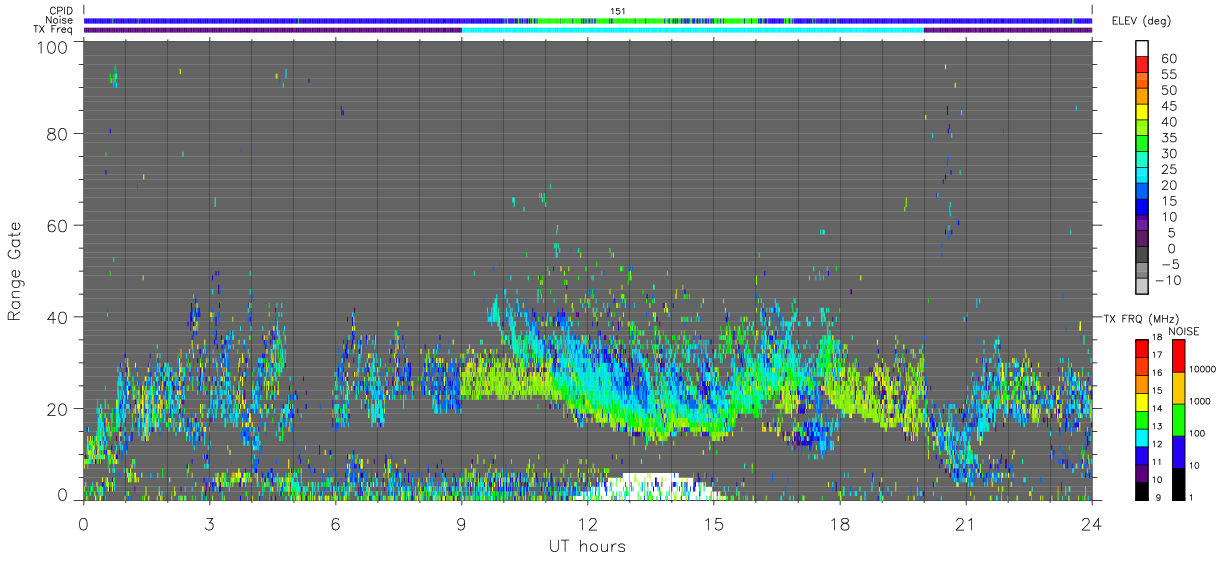1228x567 pixels.
Task: Pick yellow TX FRQ swatch between 14 and 15
Action: tap(1142, 402)
